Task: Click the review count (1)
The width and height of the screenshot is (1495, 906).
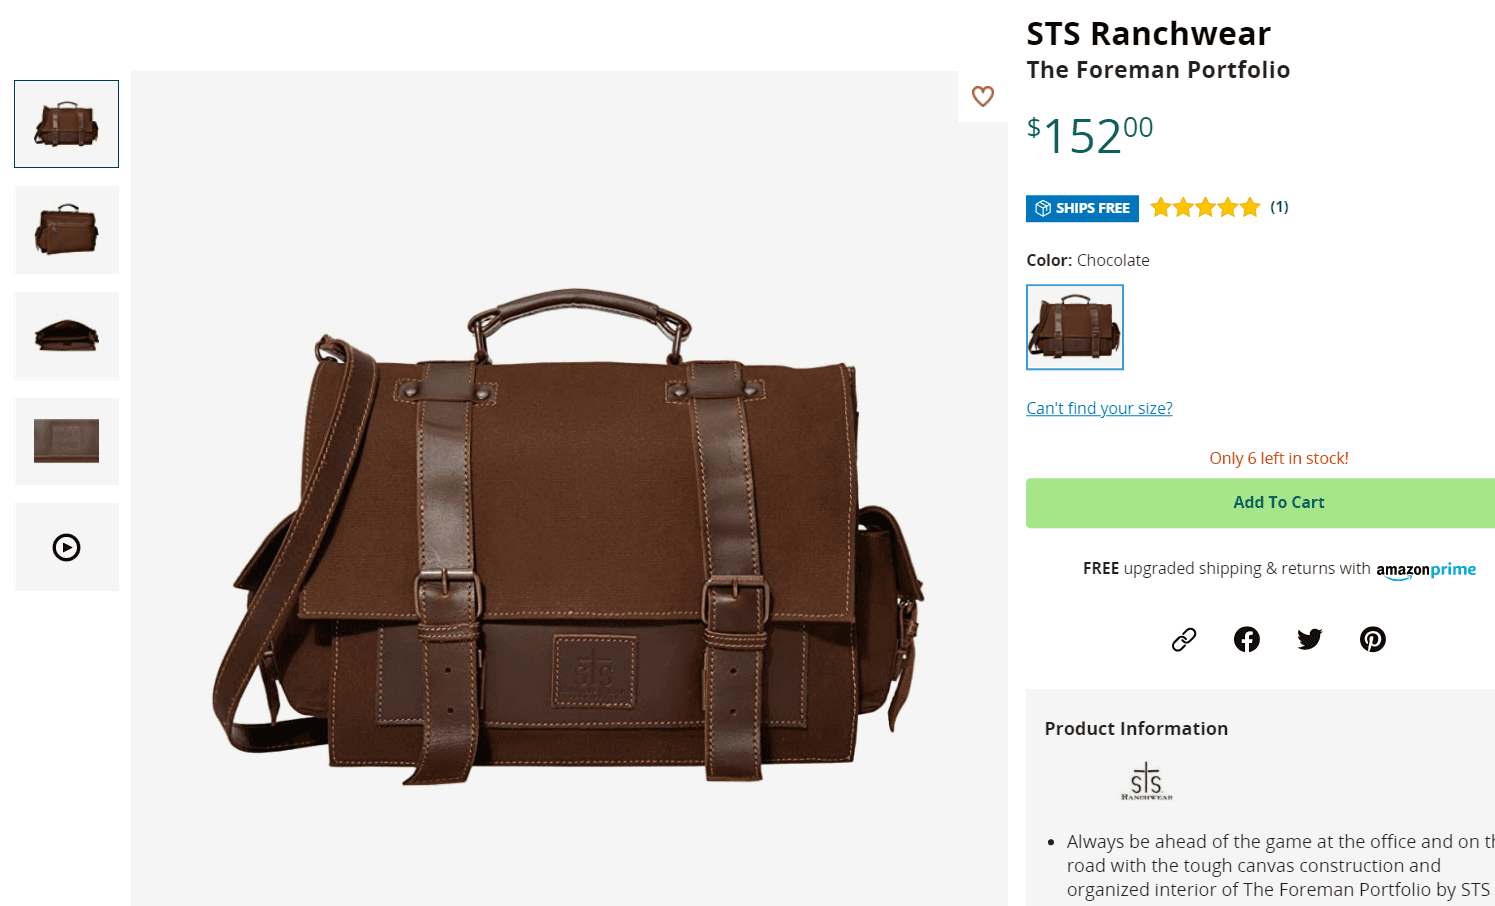Action: (1279, 207)
